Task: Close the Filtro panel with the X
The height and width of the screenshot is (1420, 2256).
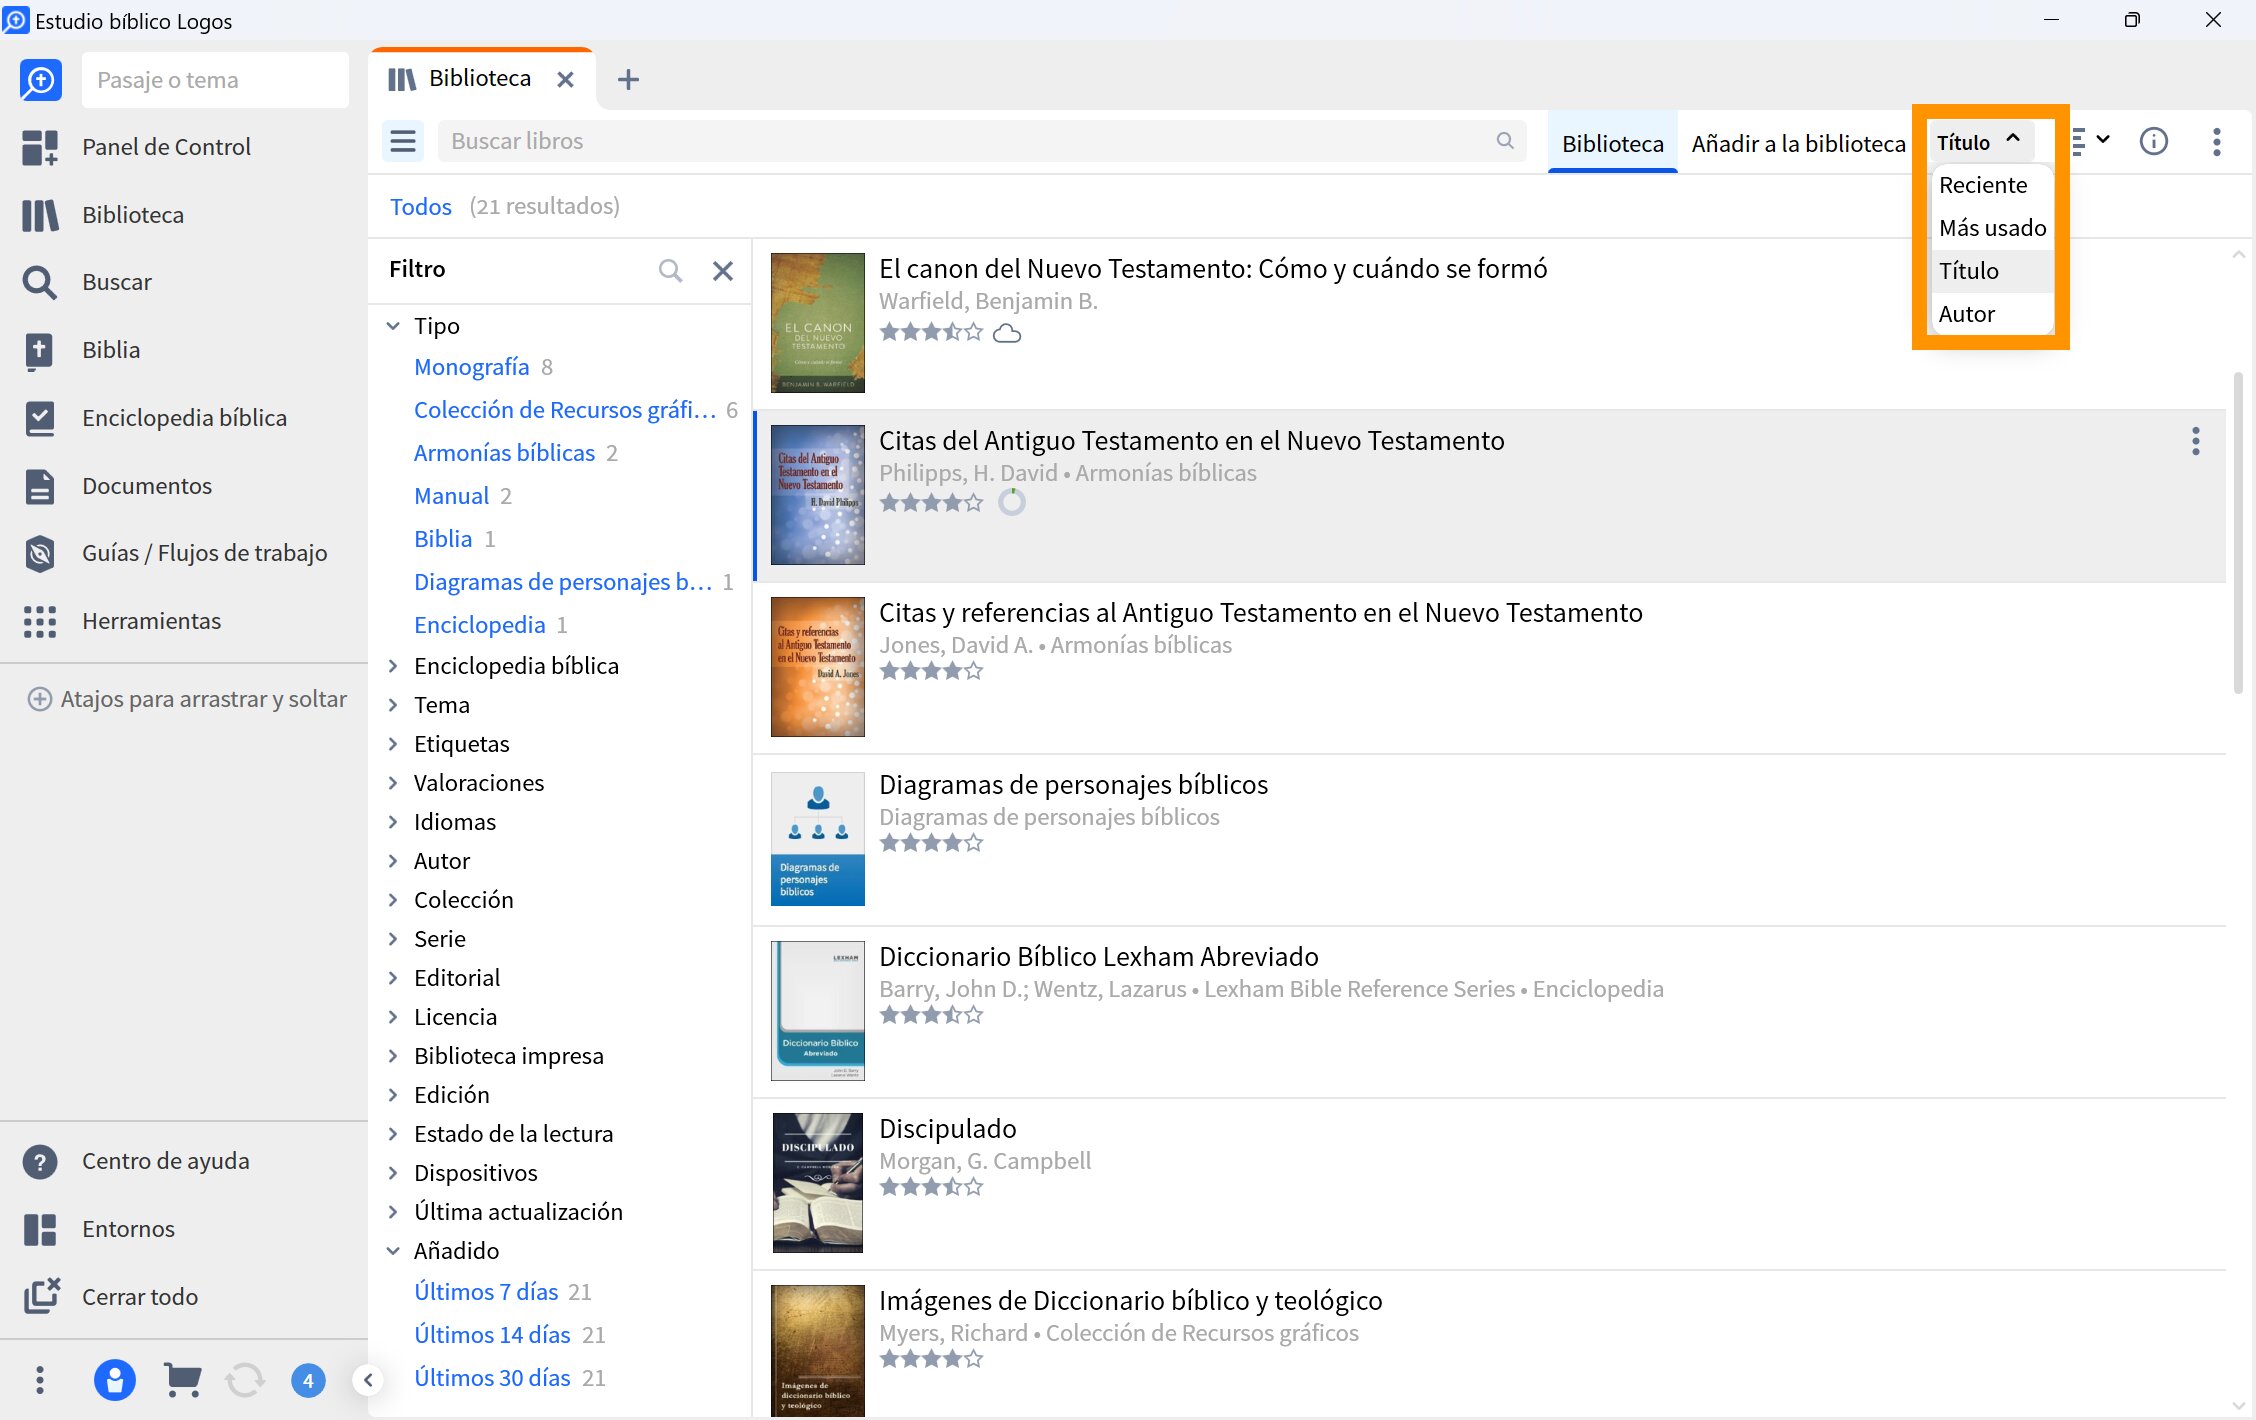Action: click(723, 270)
